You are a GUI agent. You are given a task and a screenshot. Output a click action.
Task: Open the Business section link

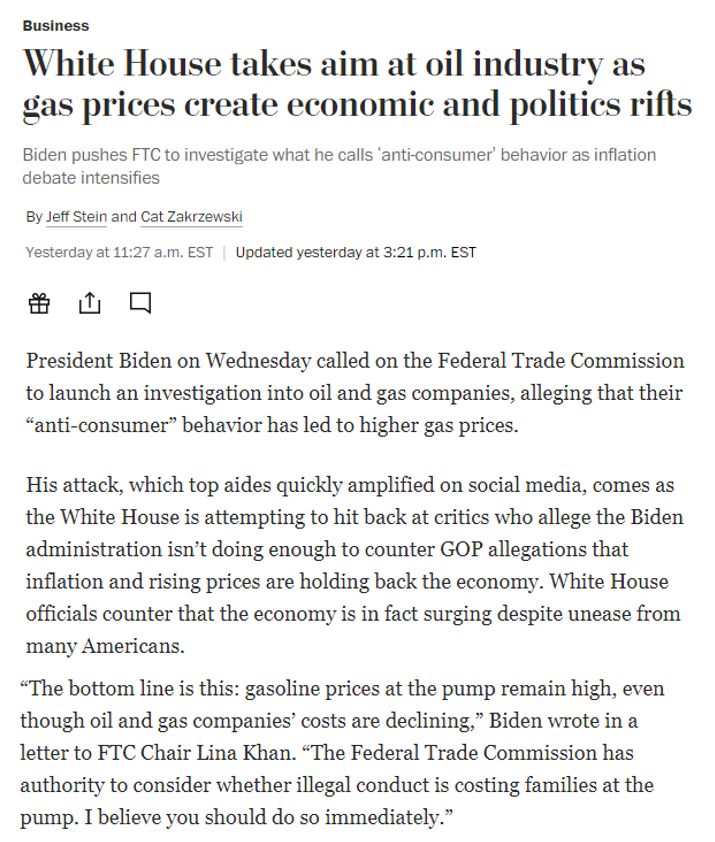pos(56,26)
